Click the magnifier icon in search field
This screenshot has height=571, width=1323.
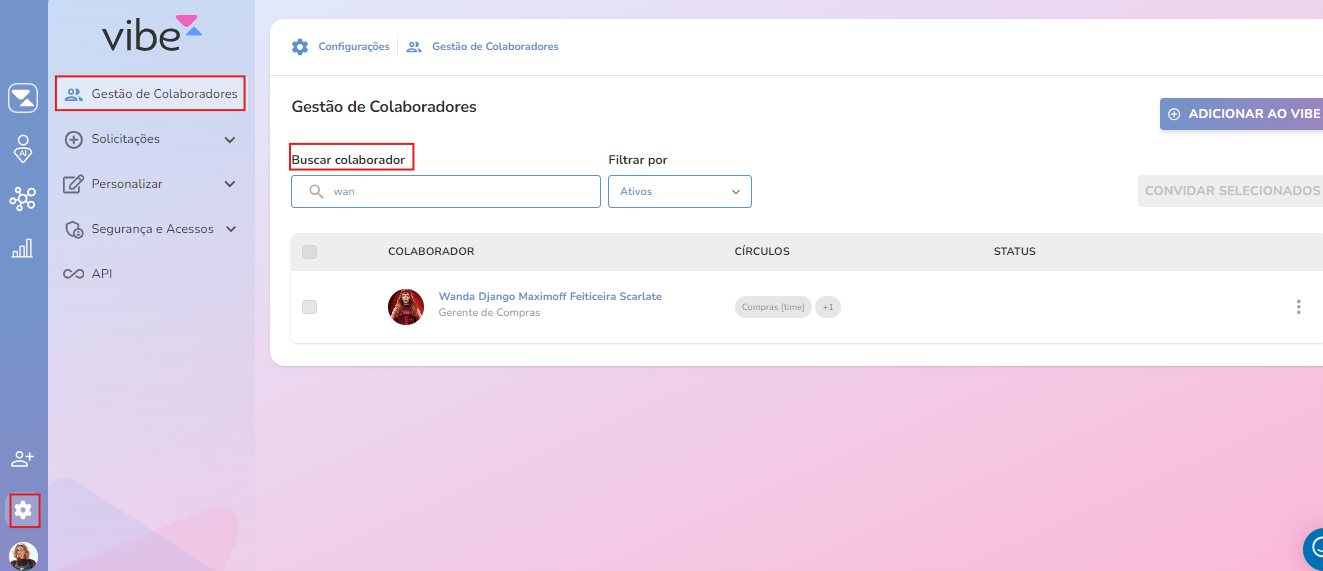pos(316,191)
